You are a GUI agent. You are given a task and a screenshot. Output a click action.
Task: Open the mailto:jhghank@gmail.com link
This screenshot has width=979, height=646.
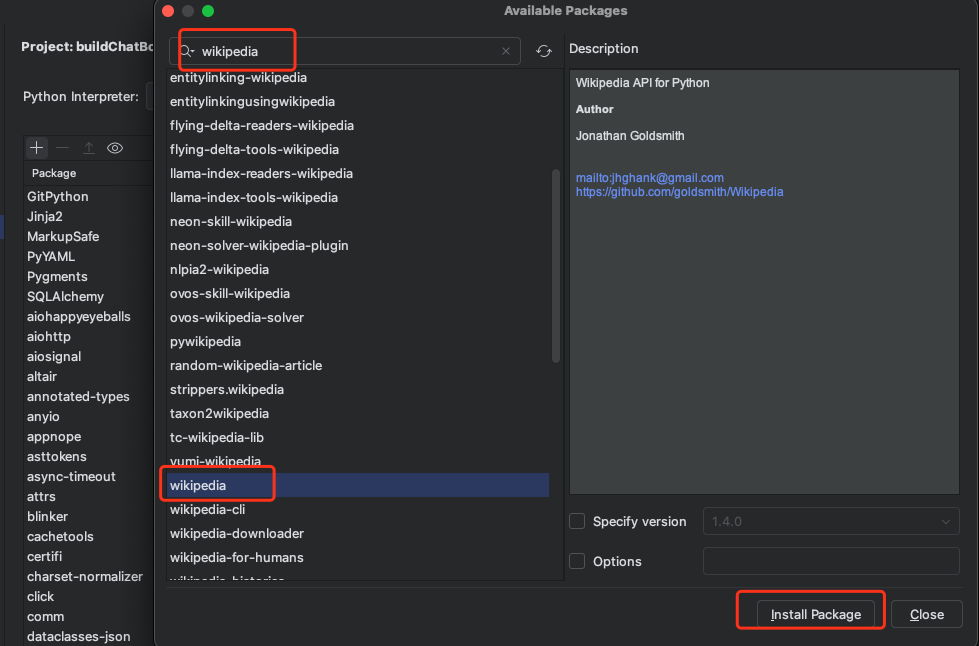click(649, 178)
